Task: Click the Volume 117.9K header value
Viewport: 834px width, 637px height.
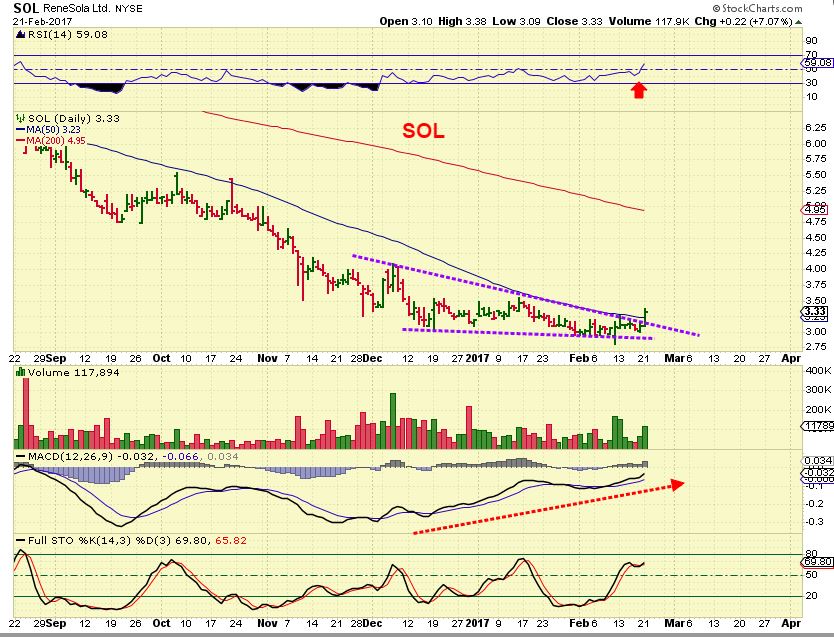Action: [649, 21]
